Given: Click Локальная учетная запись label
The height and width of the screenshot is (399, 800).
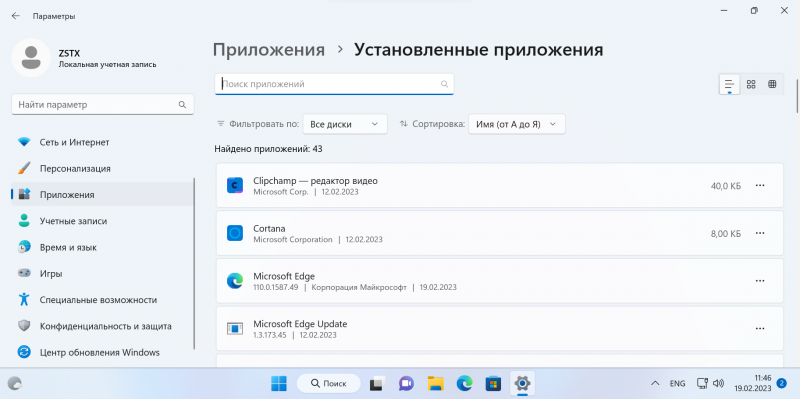Looking at the screenshot, I should pyautogui.click(x=107, y=65).
